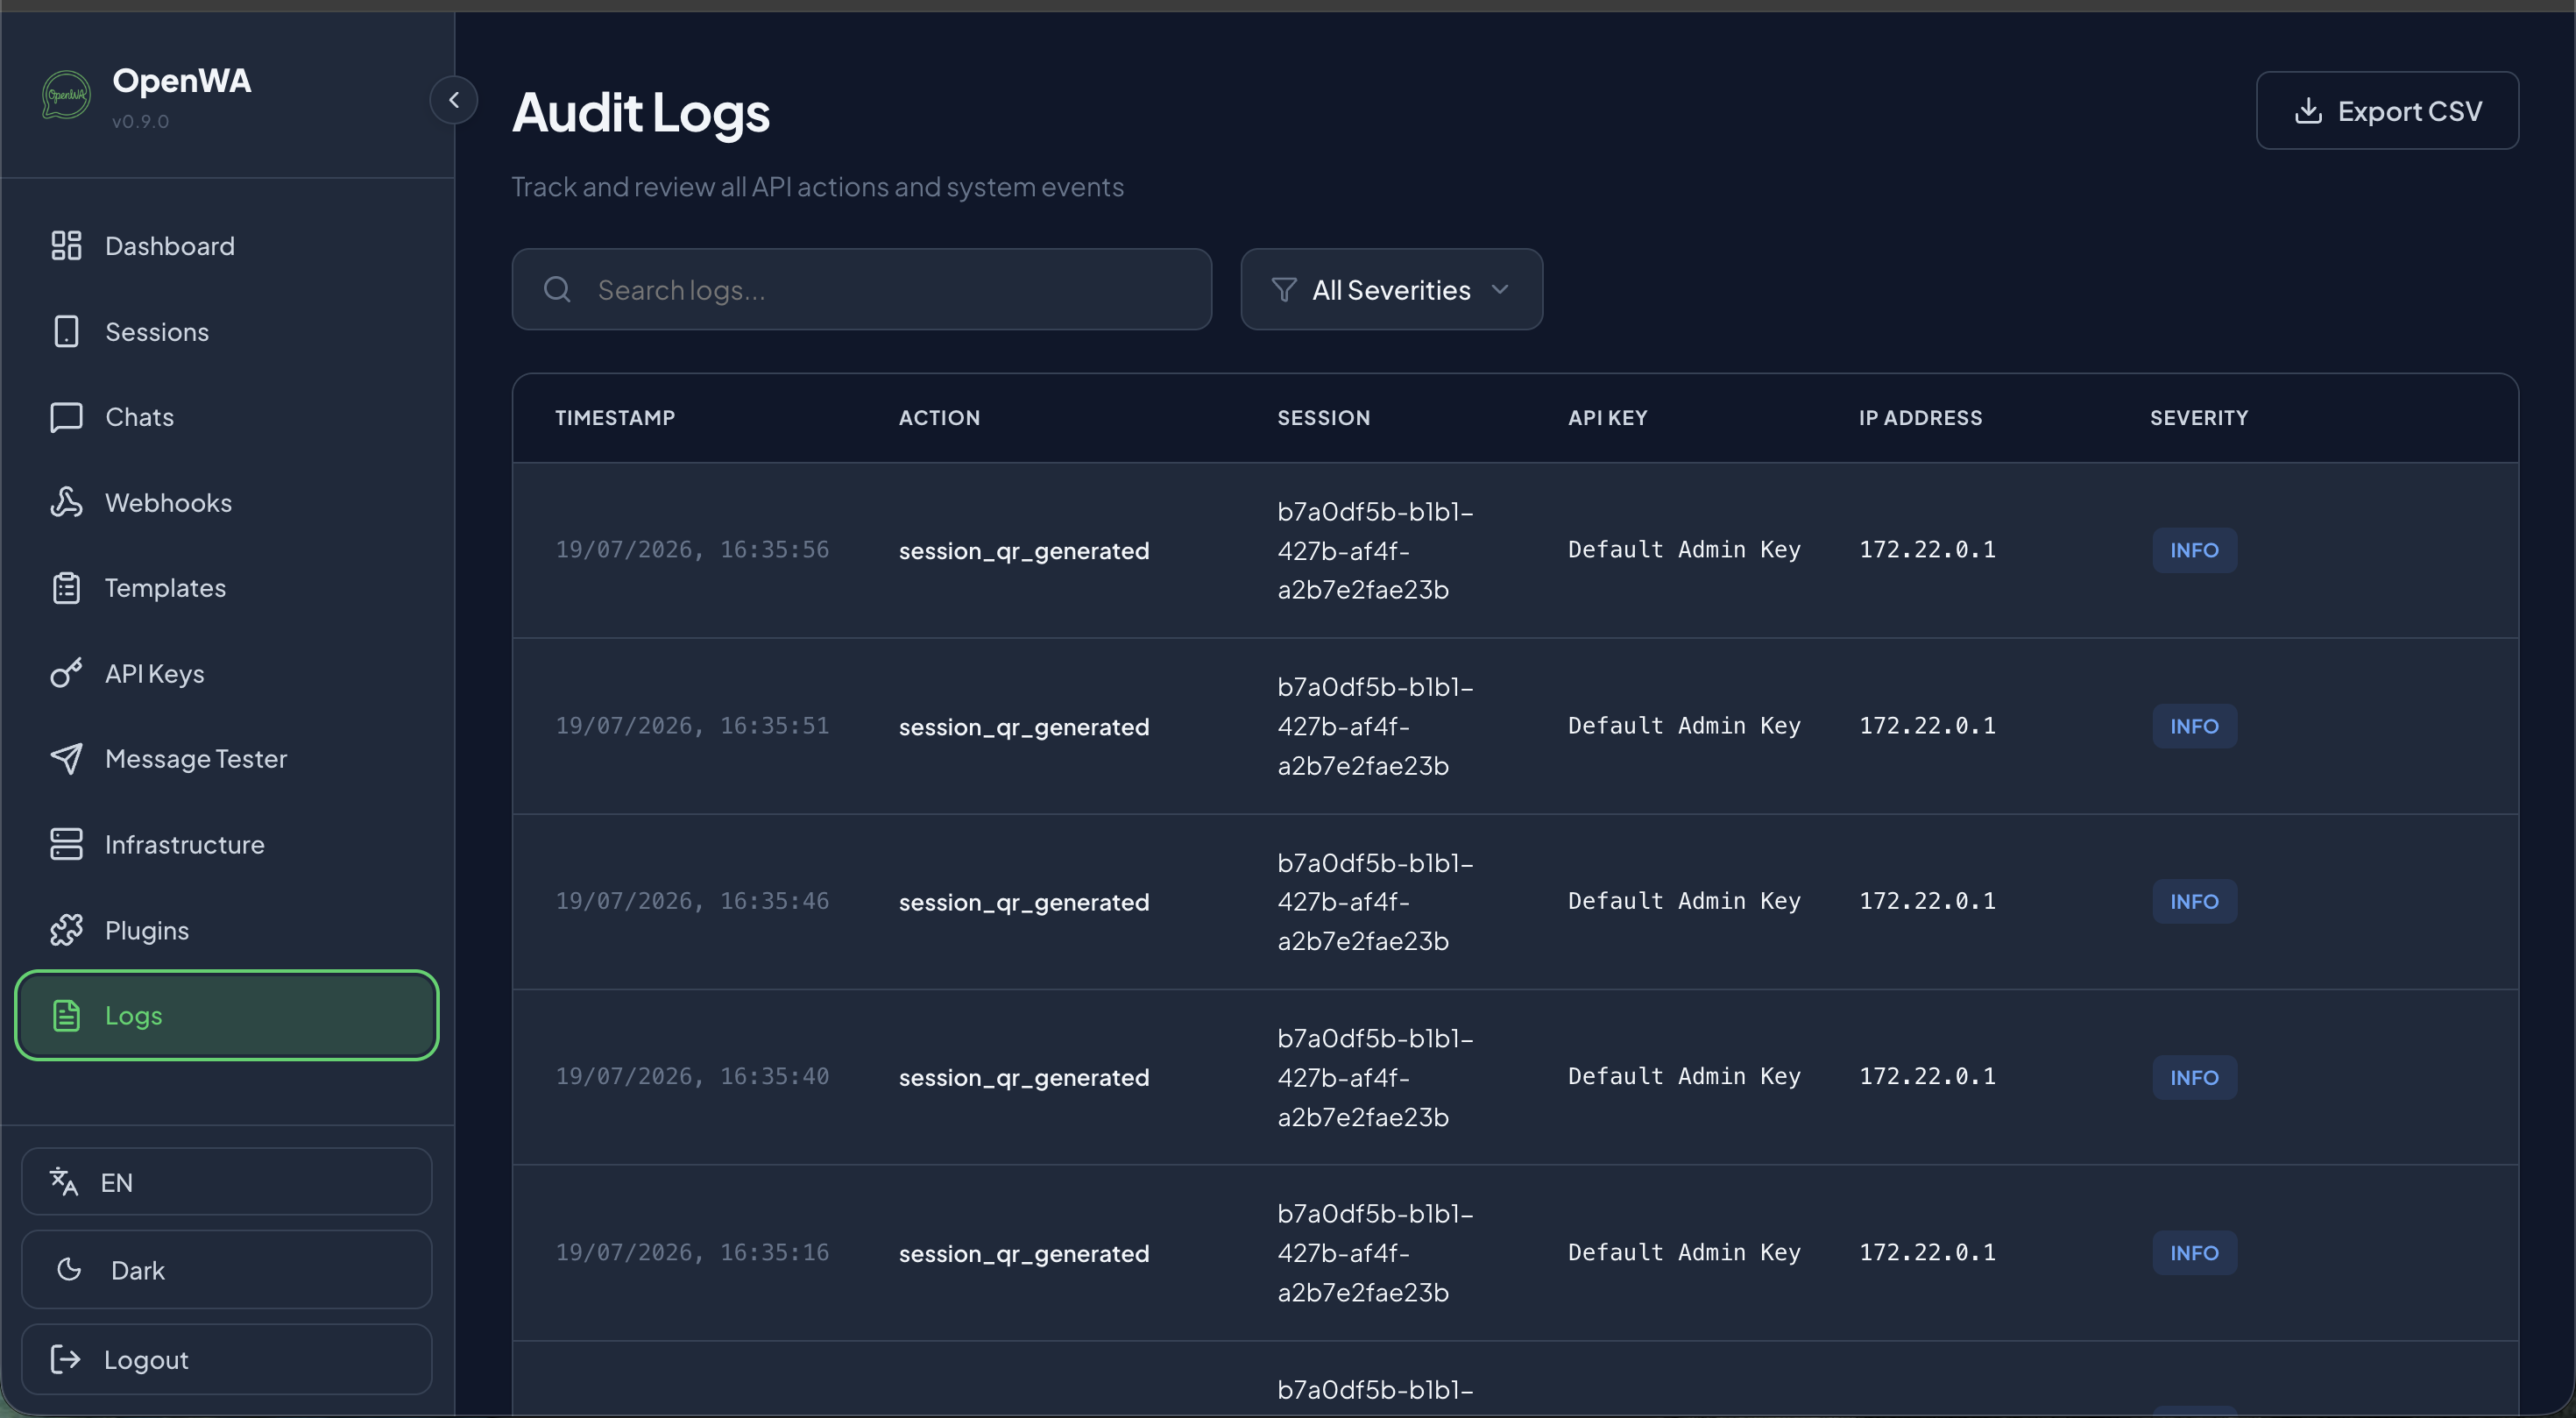Switch language via EN label
The width and height of the screenshot is (2576, 1418).
pyautogui.click(x=117, y=1183)
